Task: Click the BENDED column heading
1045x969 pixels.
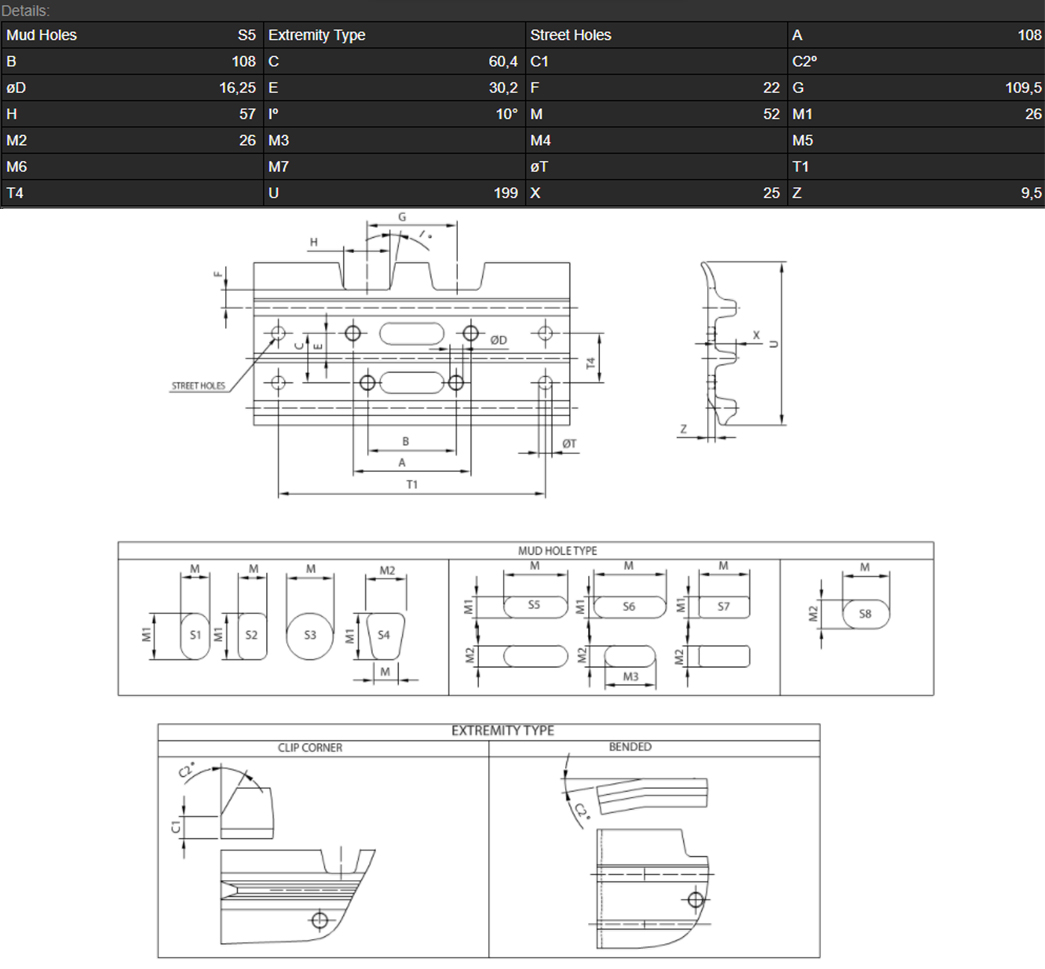Action: coord(630,747)
